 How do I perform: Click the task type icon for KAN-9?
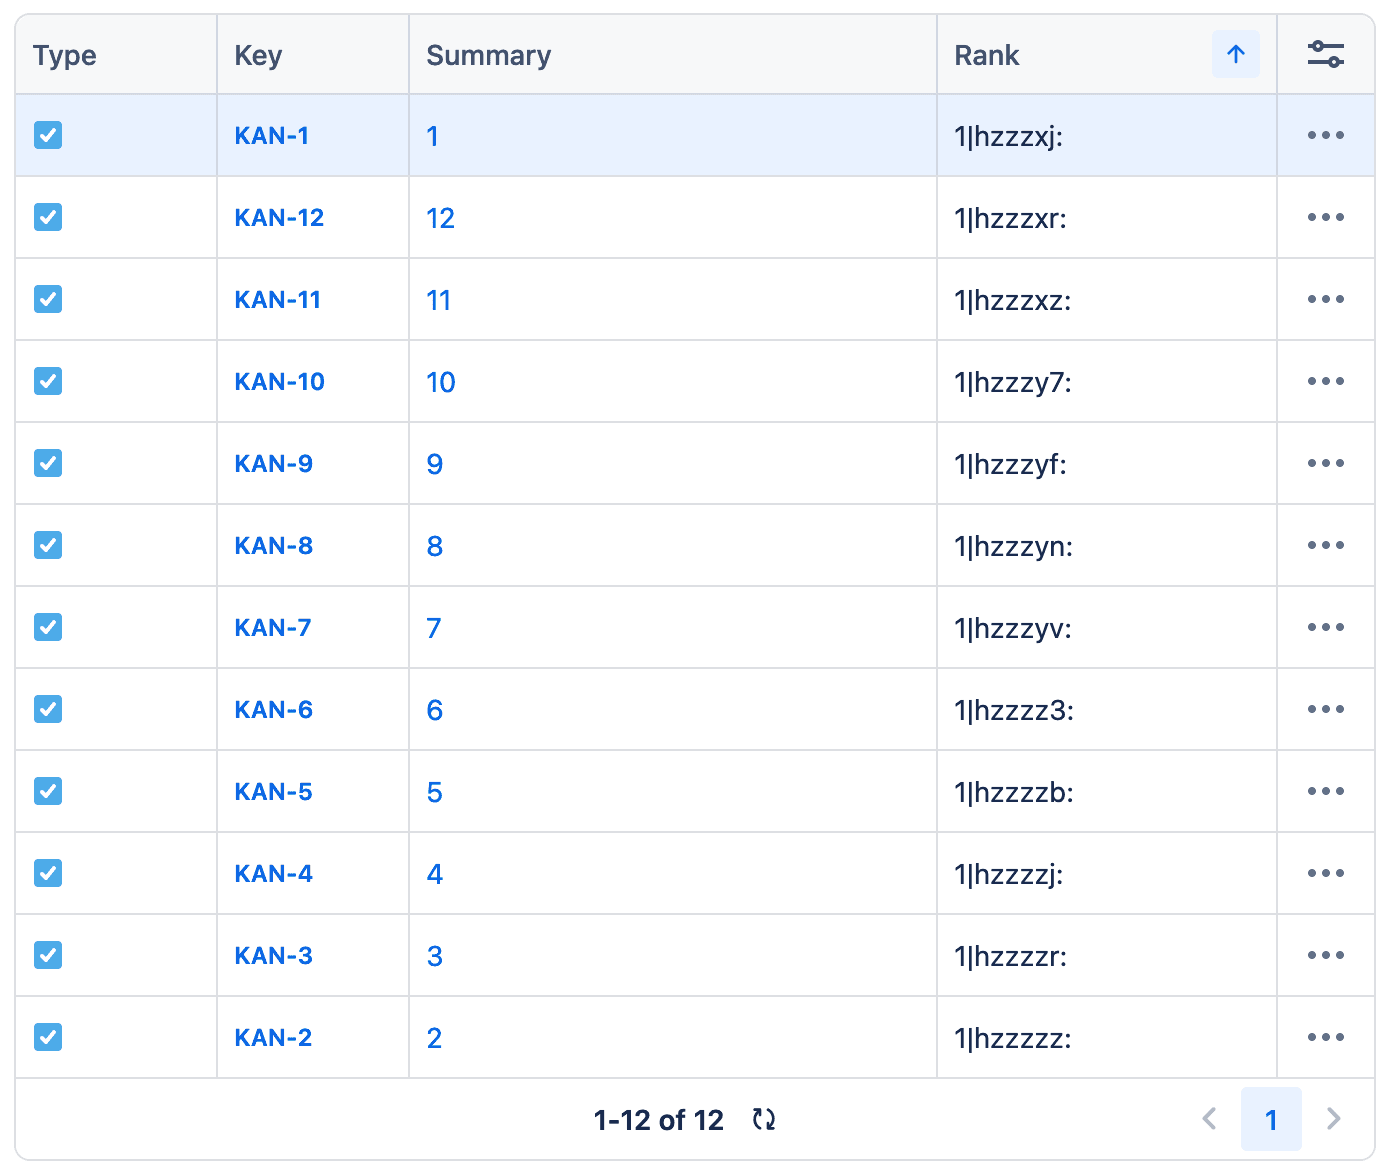48,463
